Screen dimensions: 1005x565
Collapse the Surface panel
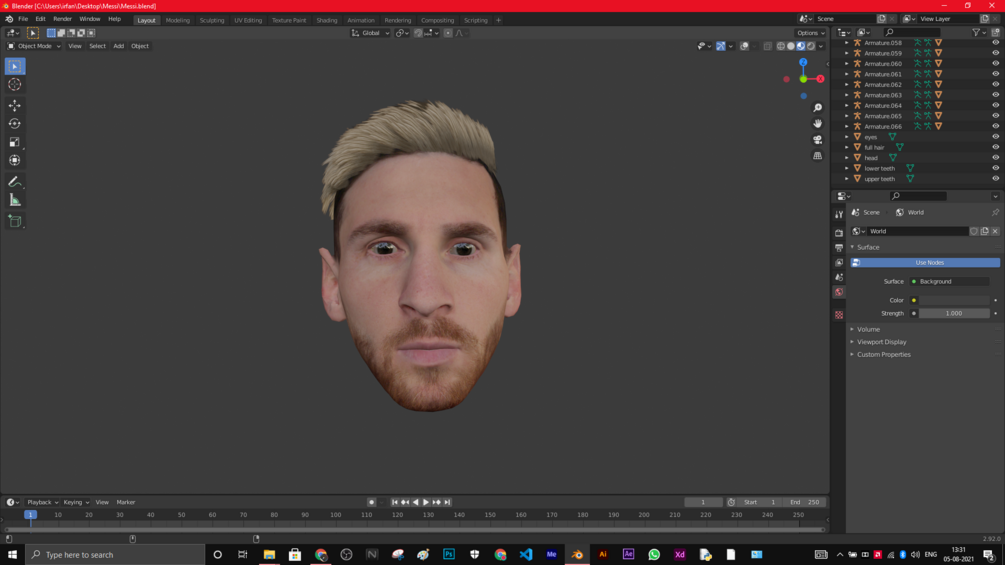pos(868,247)
